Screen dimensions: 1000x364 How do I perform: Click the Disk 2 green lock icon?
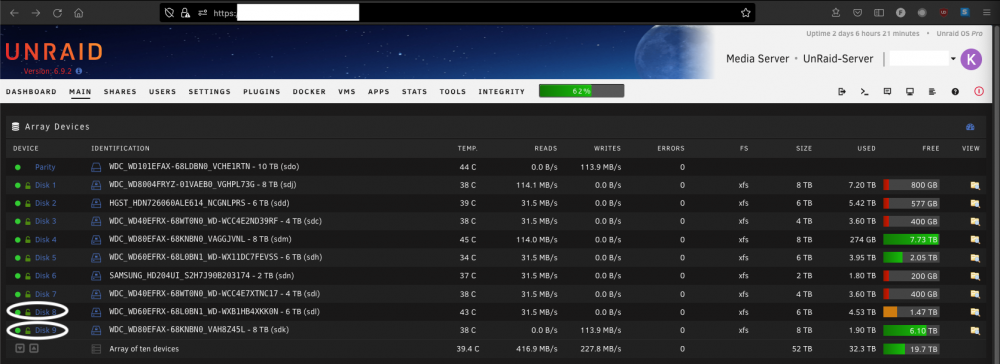click(x=28, y=203)
